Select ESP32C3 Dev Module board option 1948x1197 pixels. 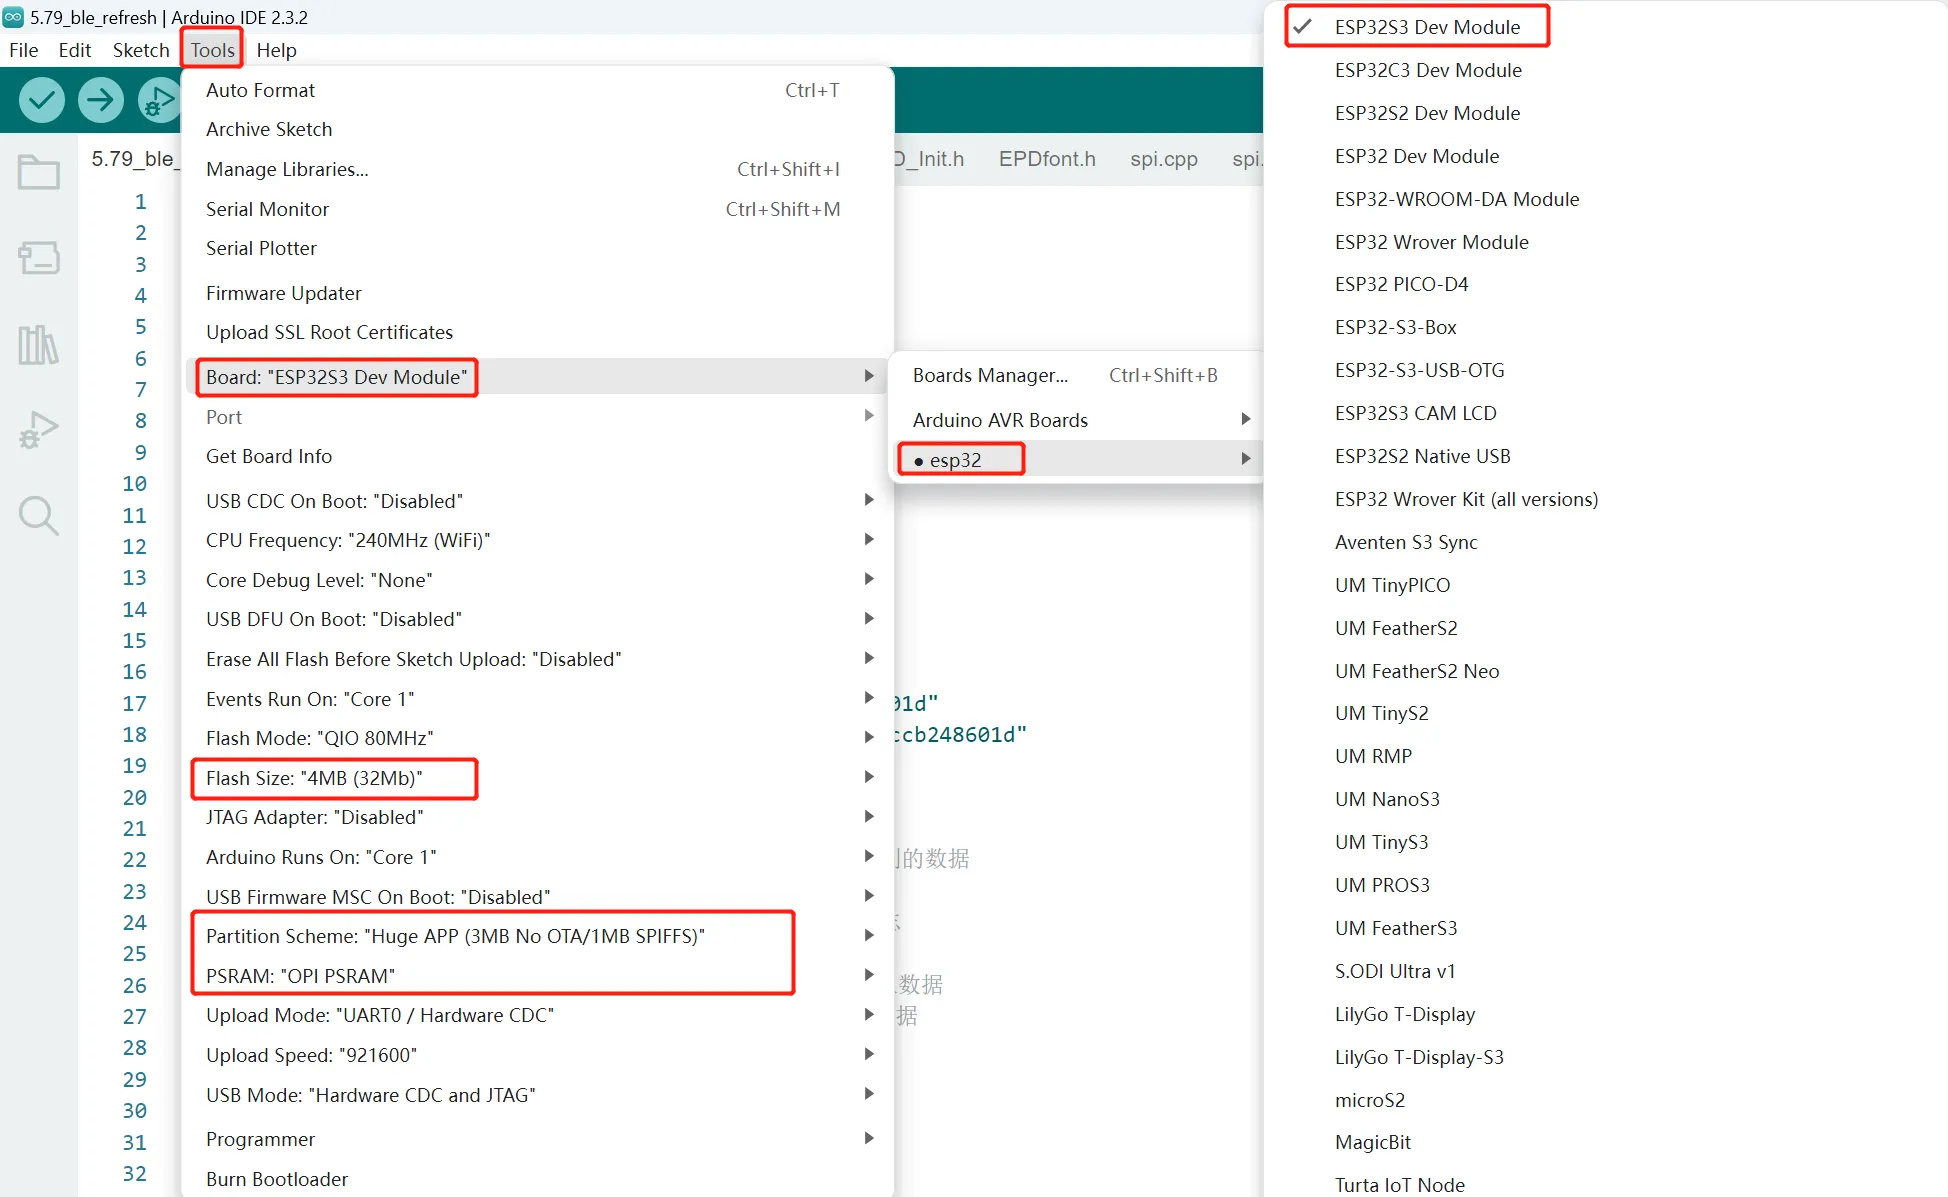[x=1427, y=70]
